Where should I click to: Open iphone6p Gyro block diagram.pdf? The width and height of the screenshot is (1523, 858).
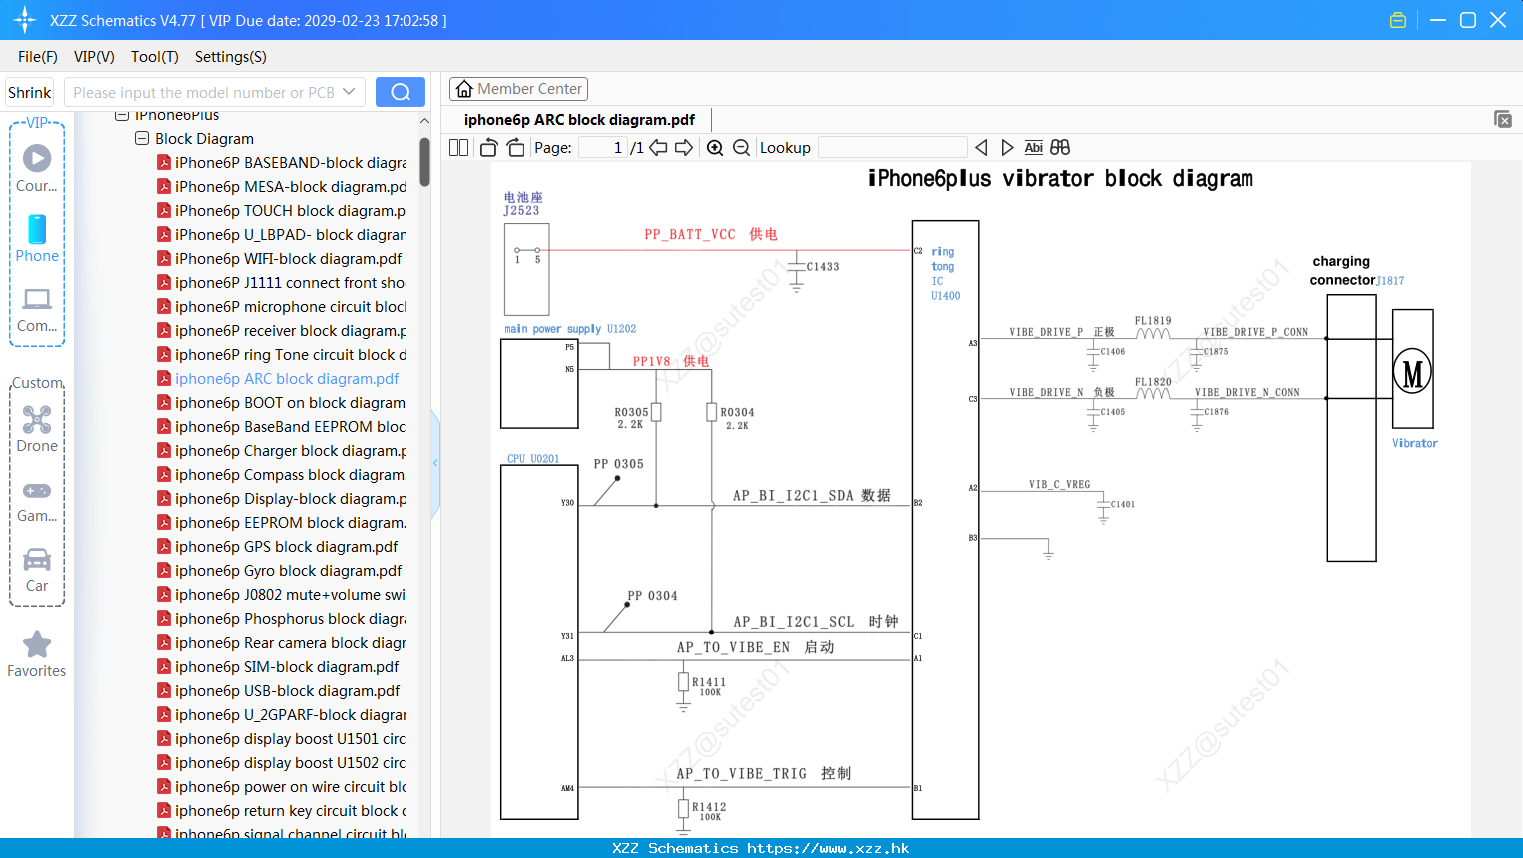(280, 570)
